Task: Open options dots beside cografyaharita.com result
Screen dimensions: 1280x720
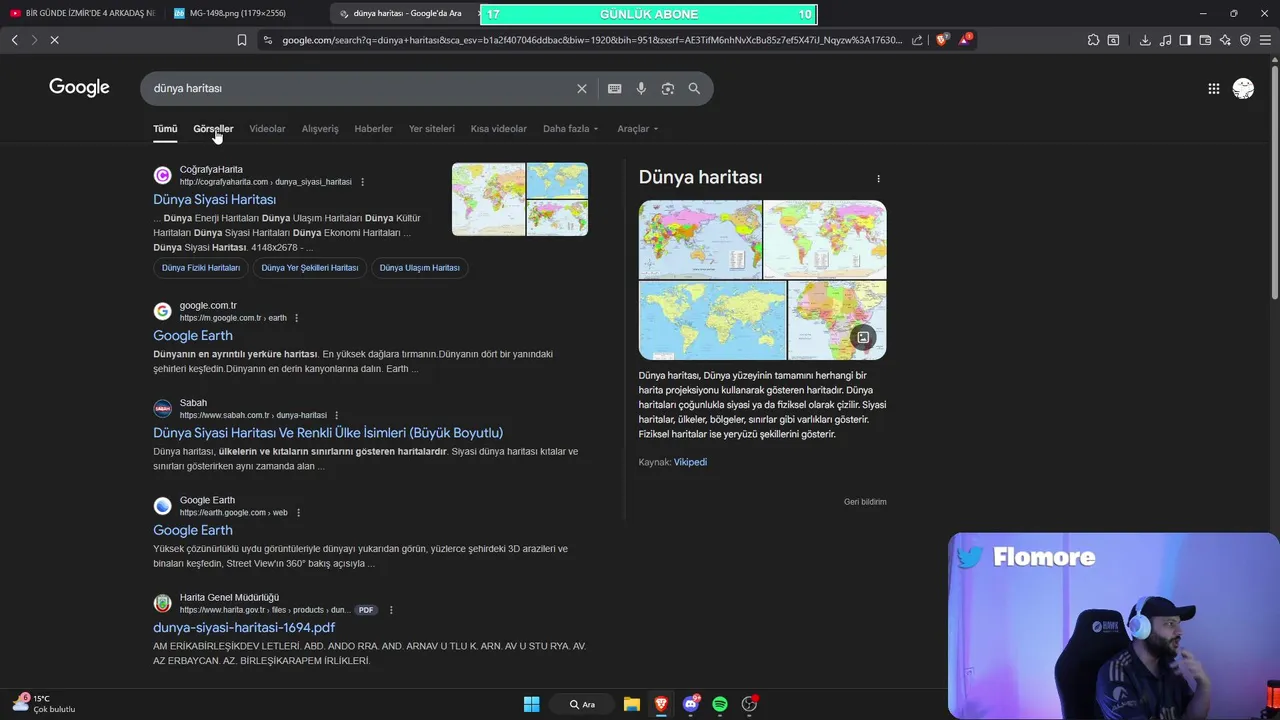Action: [362, 182]
